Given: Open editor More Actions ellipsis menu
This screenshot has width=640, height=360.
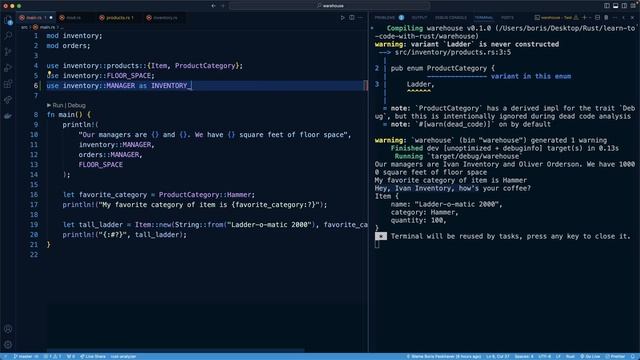Looking at the screenshot, I should click(360, 18).
